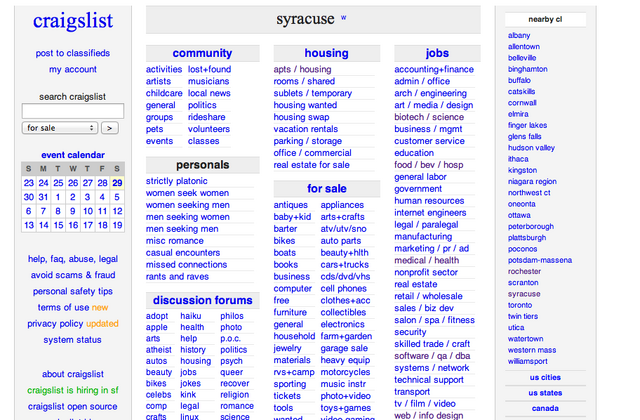The width and height of the screenshot is (640, 420).
Task: Open the housing section heading
Action: point(327,53)
